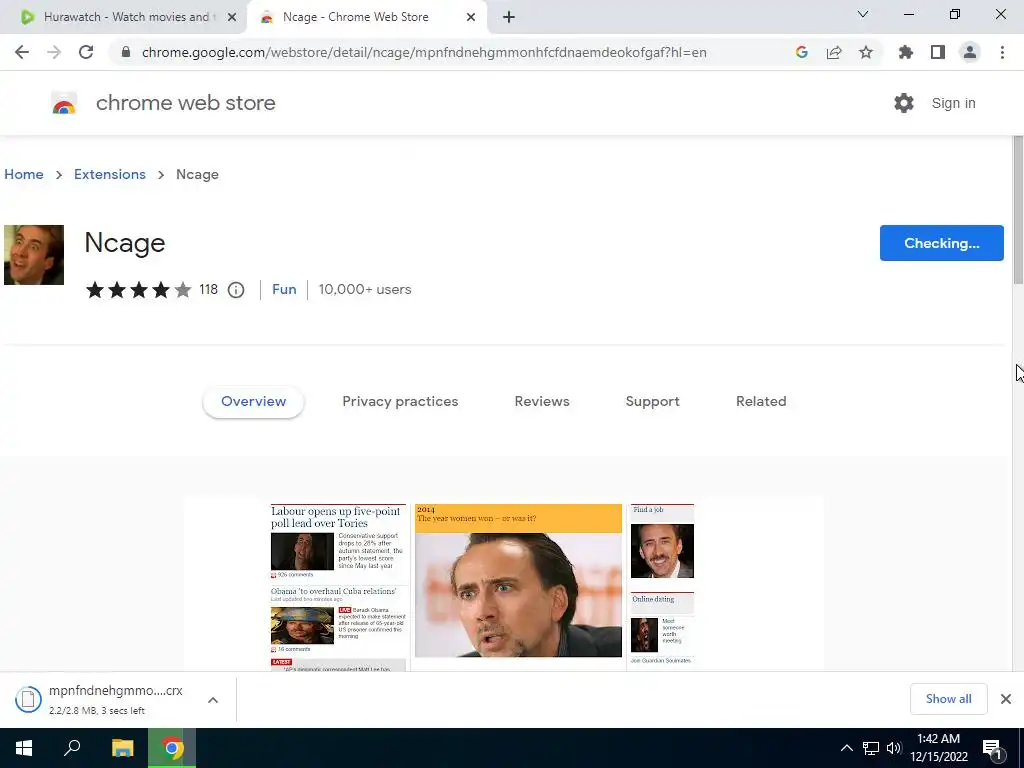Open the Chrome three-dot menu

1002,52
